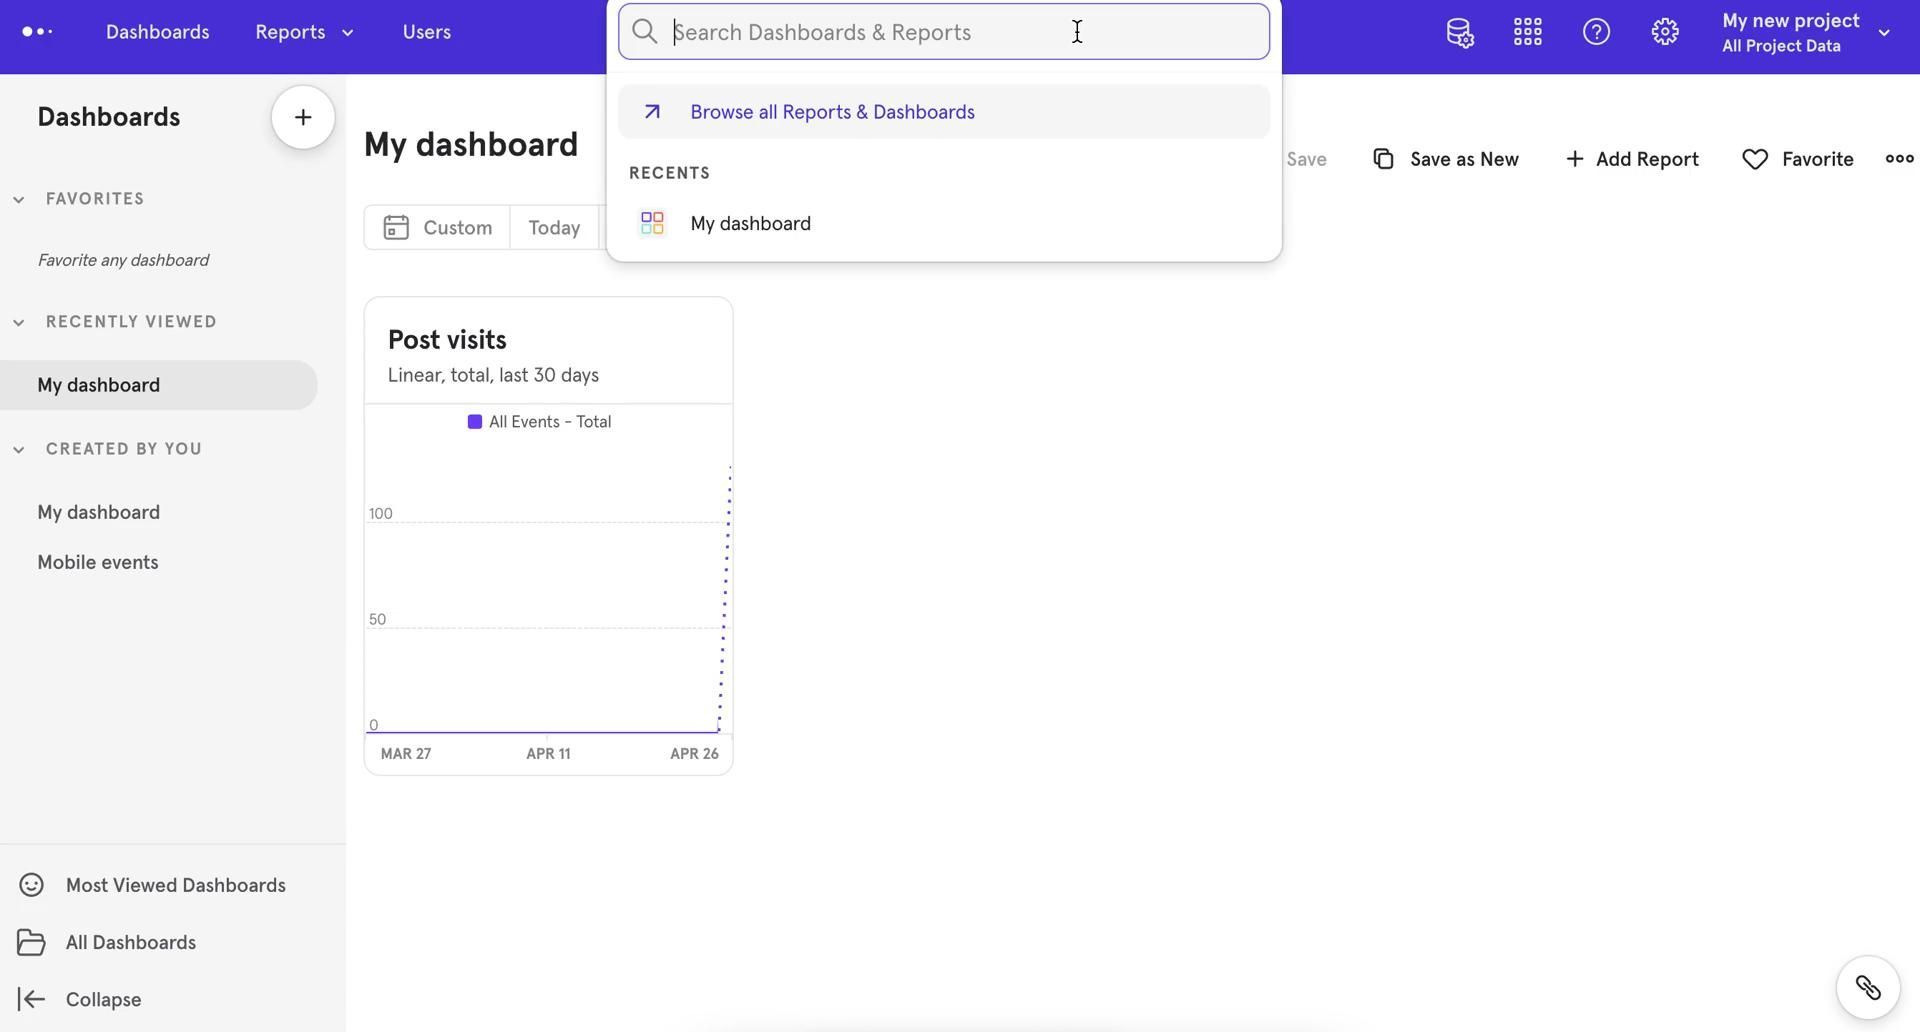Viewport: 1920px width, 1032px height.
Task: Open the applications grid icon
Action: coord(1527,32)
